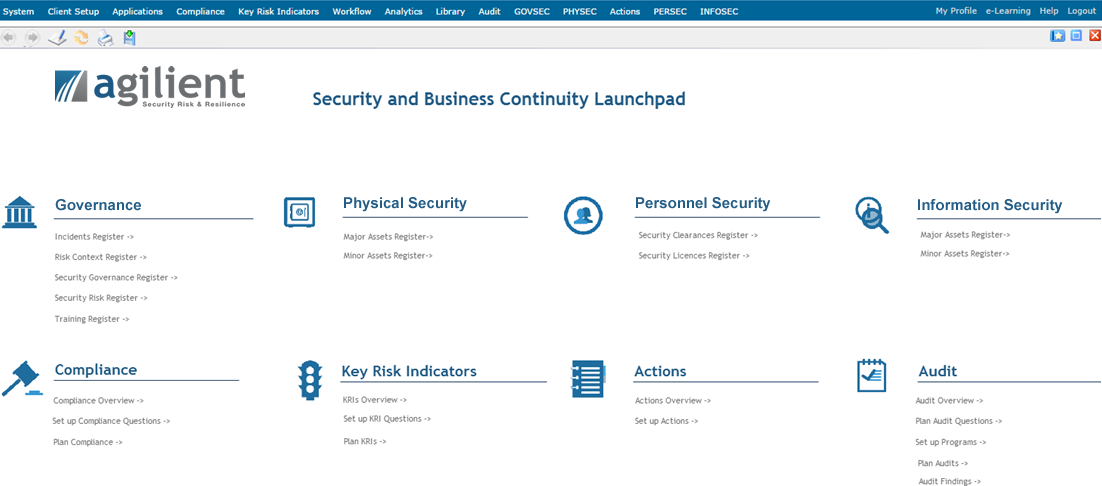The width and height of the screenshot is (1102, 486).
Task: Click the Actions notebook list icon
Action: tap(587, 379)
